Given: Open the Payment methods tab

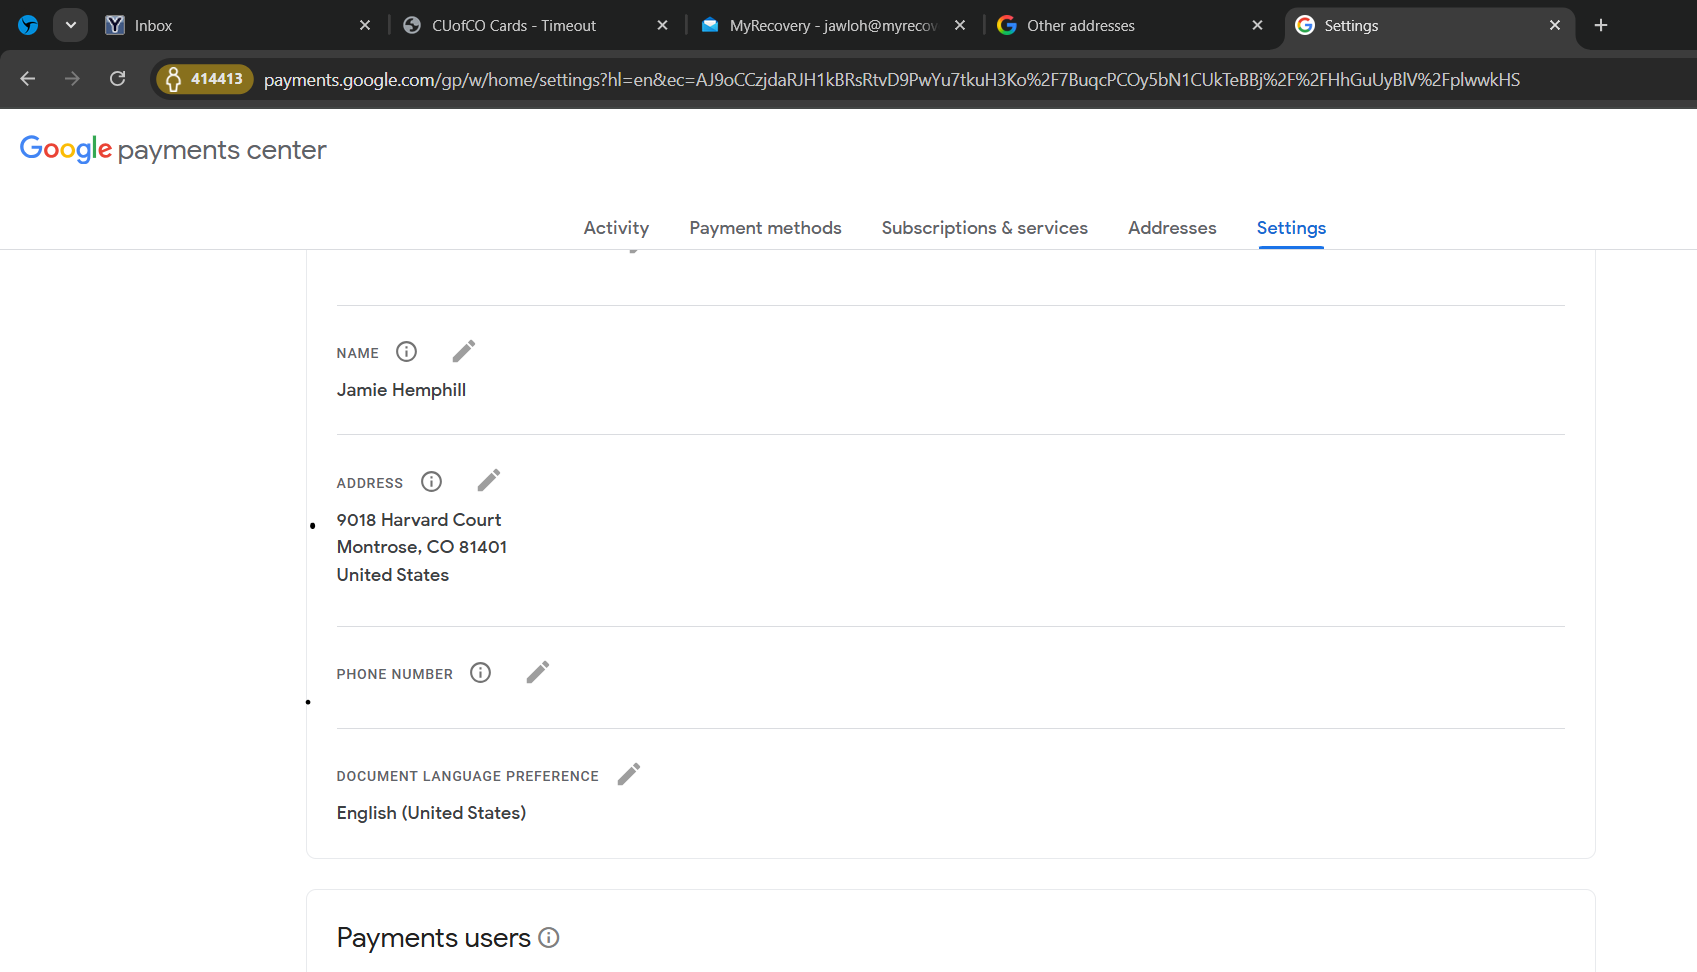Looking at the screenshot, I should (x=765, y=228).
